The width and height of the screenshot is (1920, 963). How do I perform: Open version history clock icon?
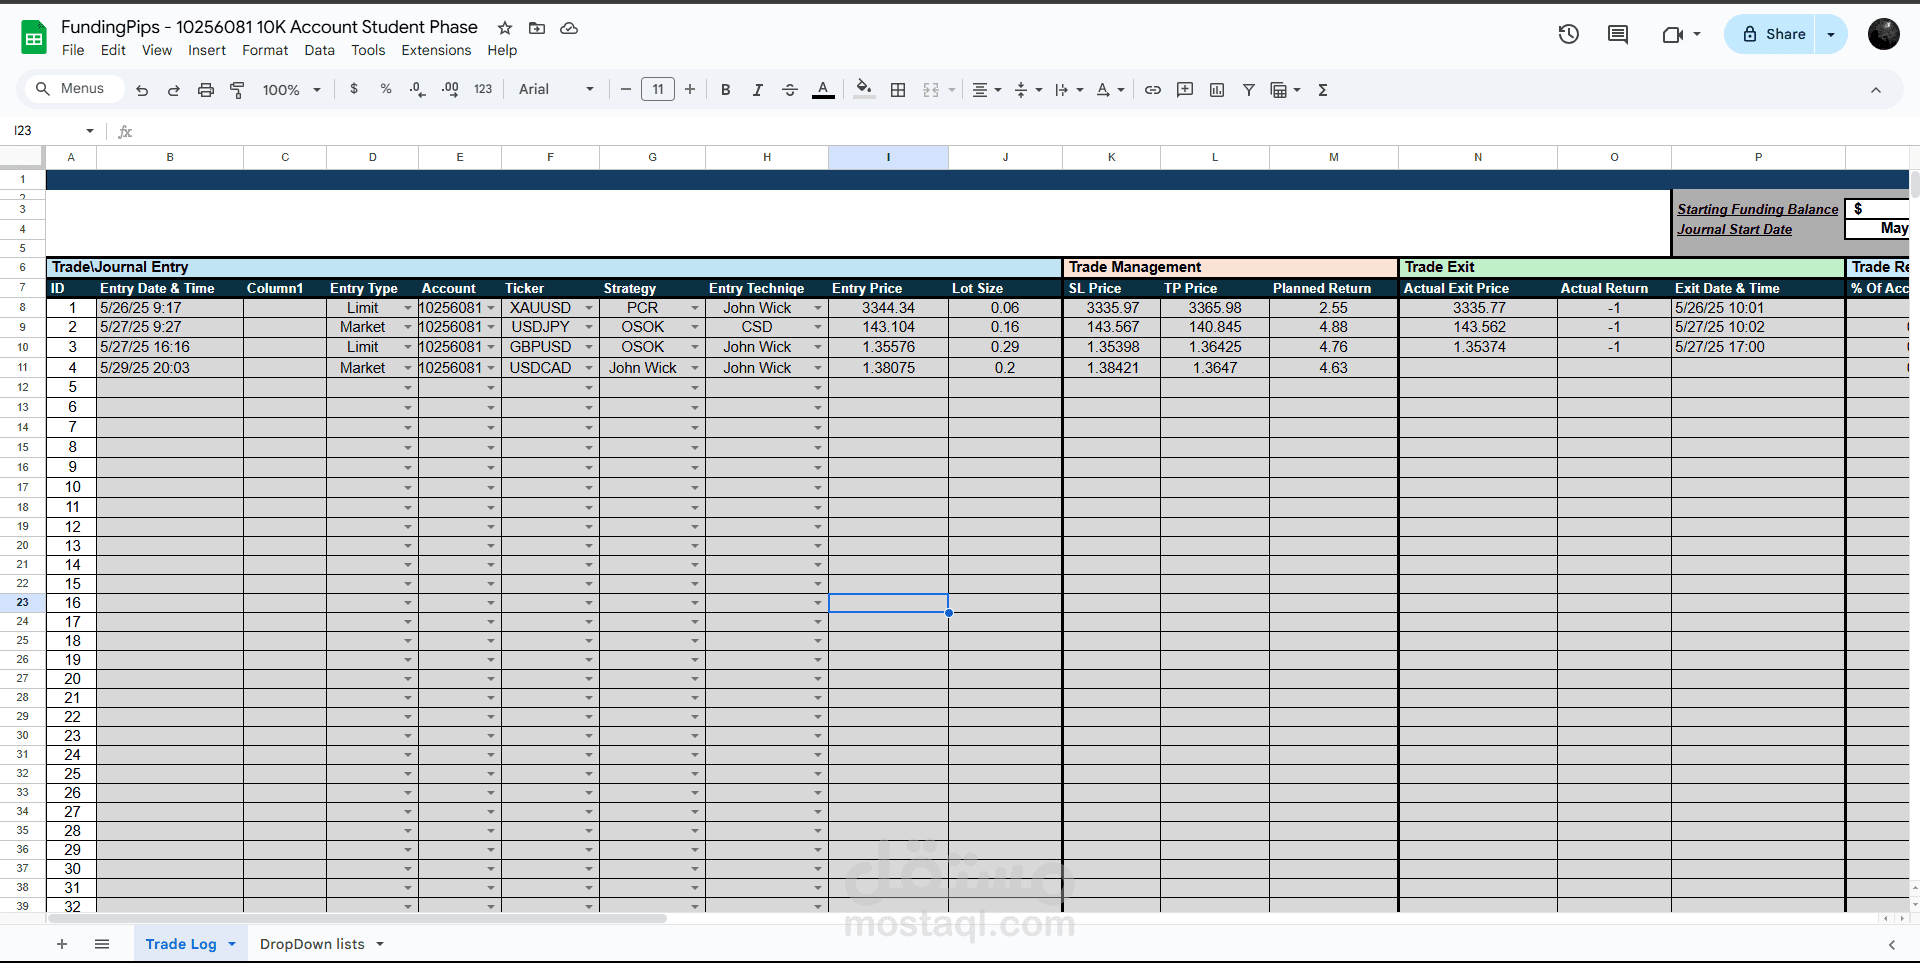1569,34
